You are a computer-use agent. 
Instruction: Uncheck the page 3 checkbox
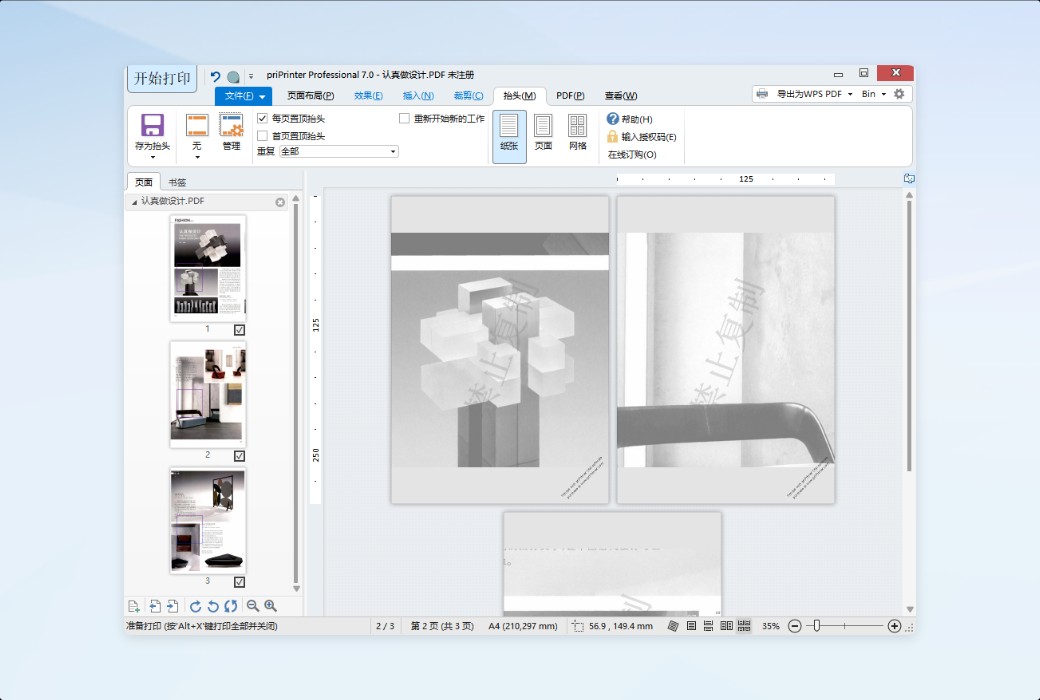point(239,582)
